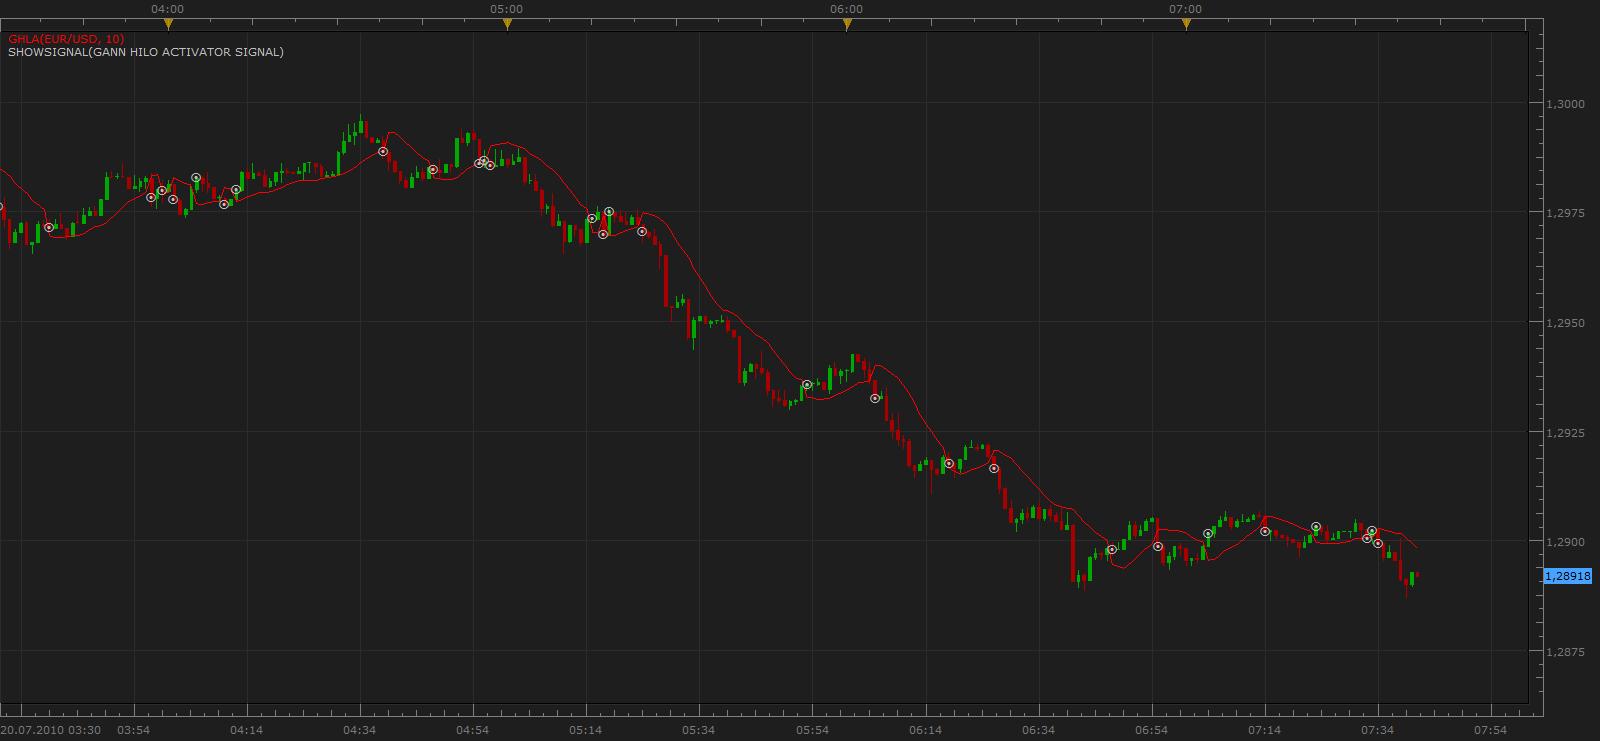1600x741 pixels.
Task: Select the SHOWSIGNAL(GANN HILO ACTIVATOR SIGNAL) label
Action: coord(146,52)
